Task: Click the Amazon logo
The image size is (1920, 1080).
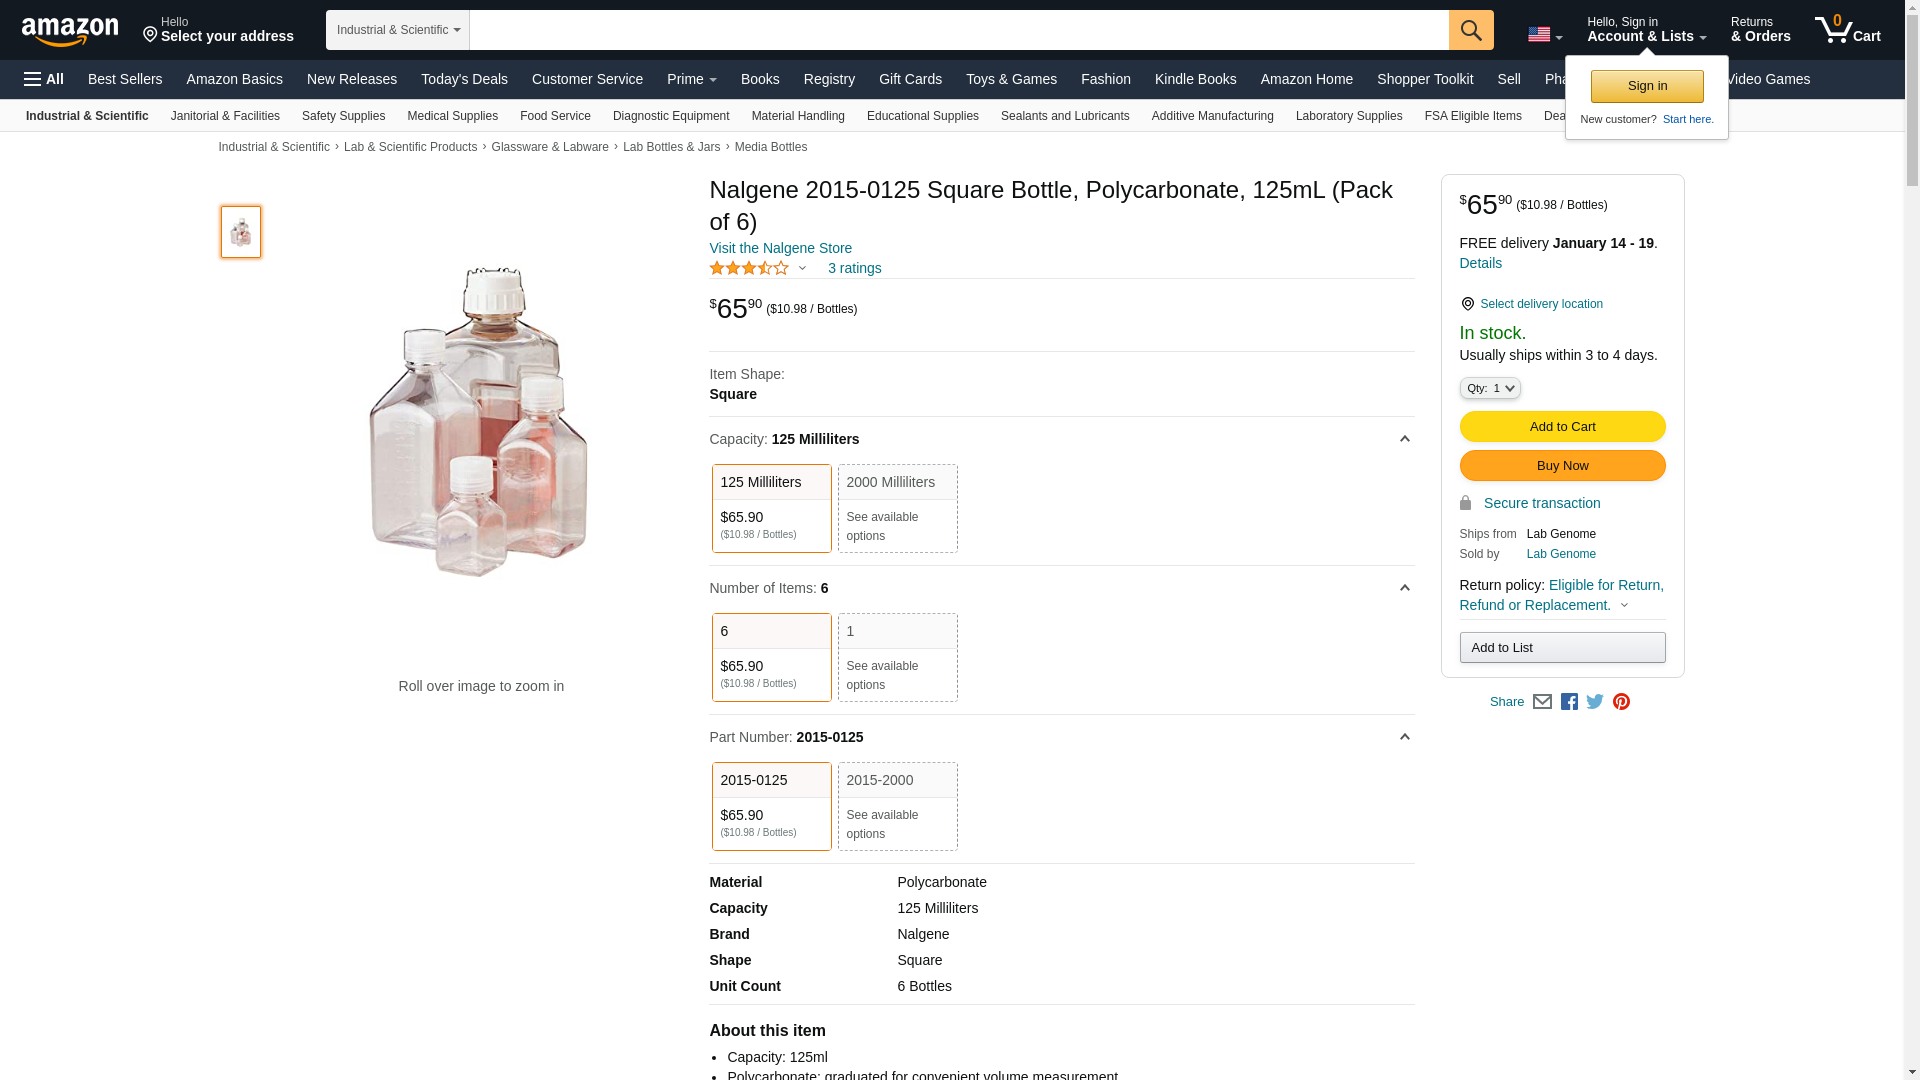Action: (x=70, y=32)
